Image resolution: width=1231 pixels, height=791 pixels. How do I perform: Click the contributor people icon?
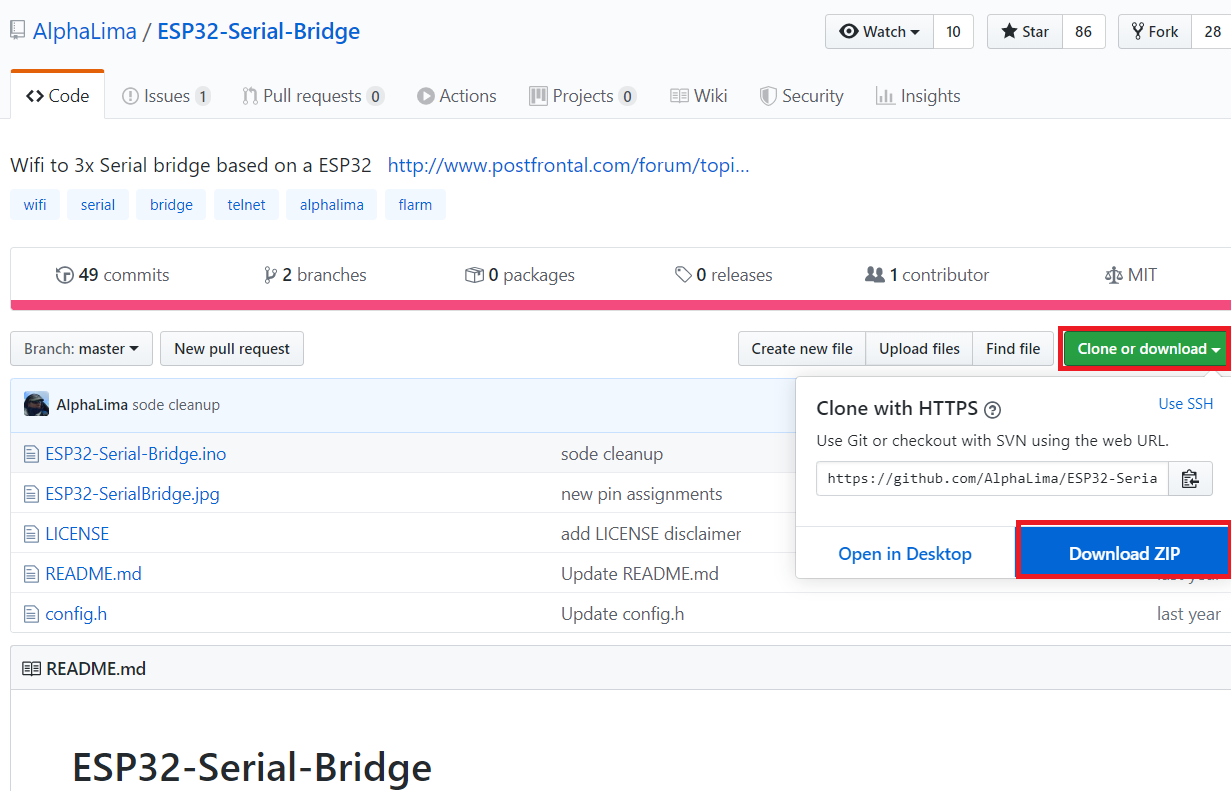click(x=875, y=275)
